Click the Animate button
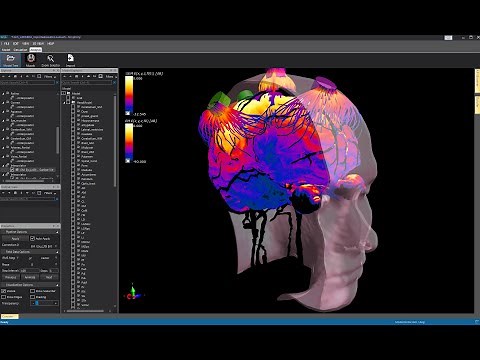Screen dimensions: 480x360 (x=30, y=277)
